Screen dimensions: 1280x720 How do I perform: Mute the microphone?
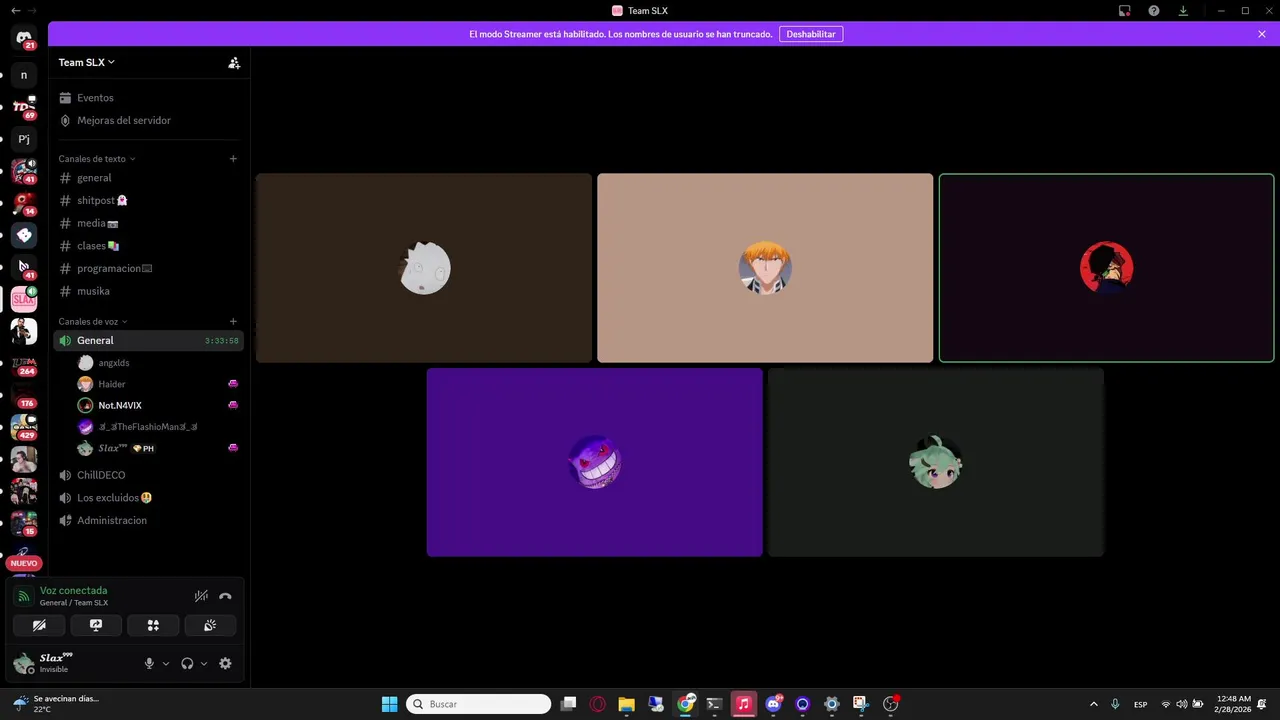tap(149, 663)
